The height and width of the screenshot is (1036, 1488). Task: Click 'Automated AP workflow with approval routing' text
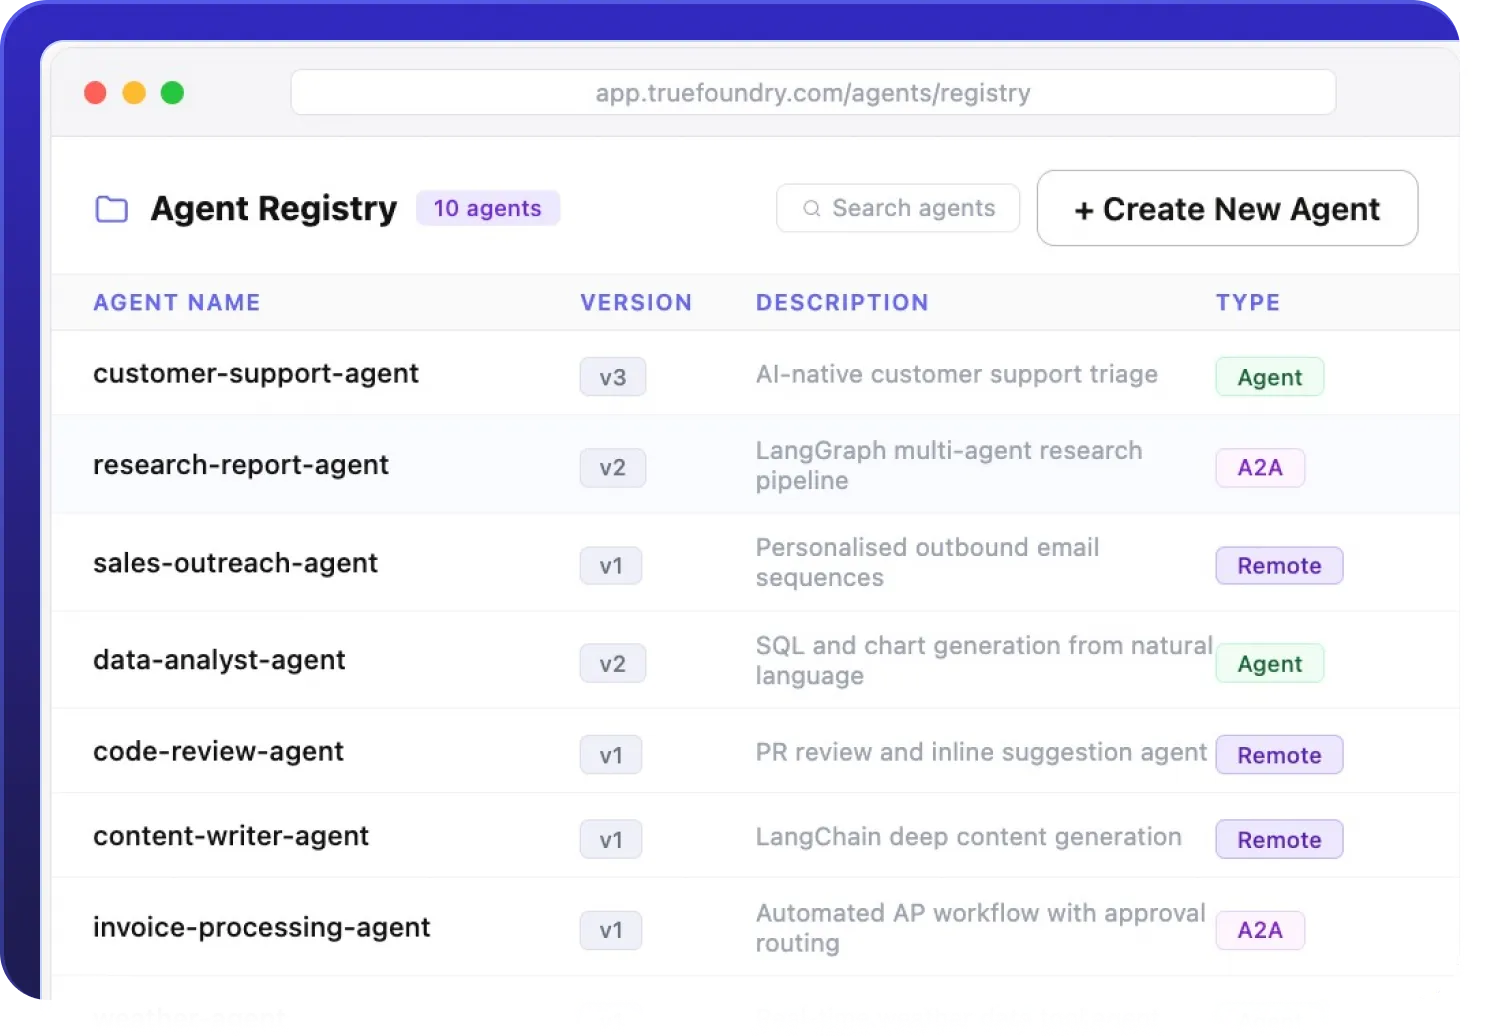click(x=981, y=927)
